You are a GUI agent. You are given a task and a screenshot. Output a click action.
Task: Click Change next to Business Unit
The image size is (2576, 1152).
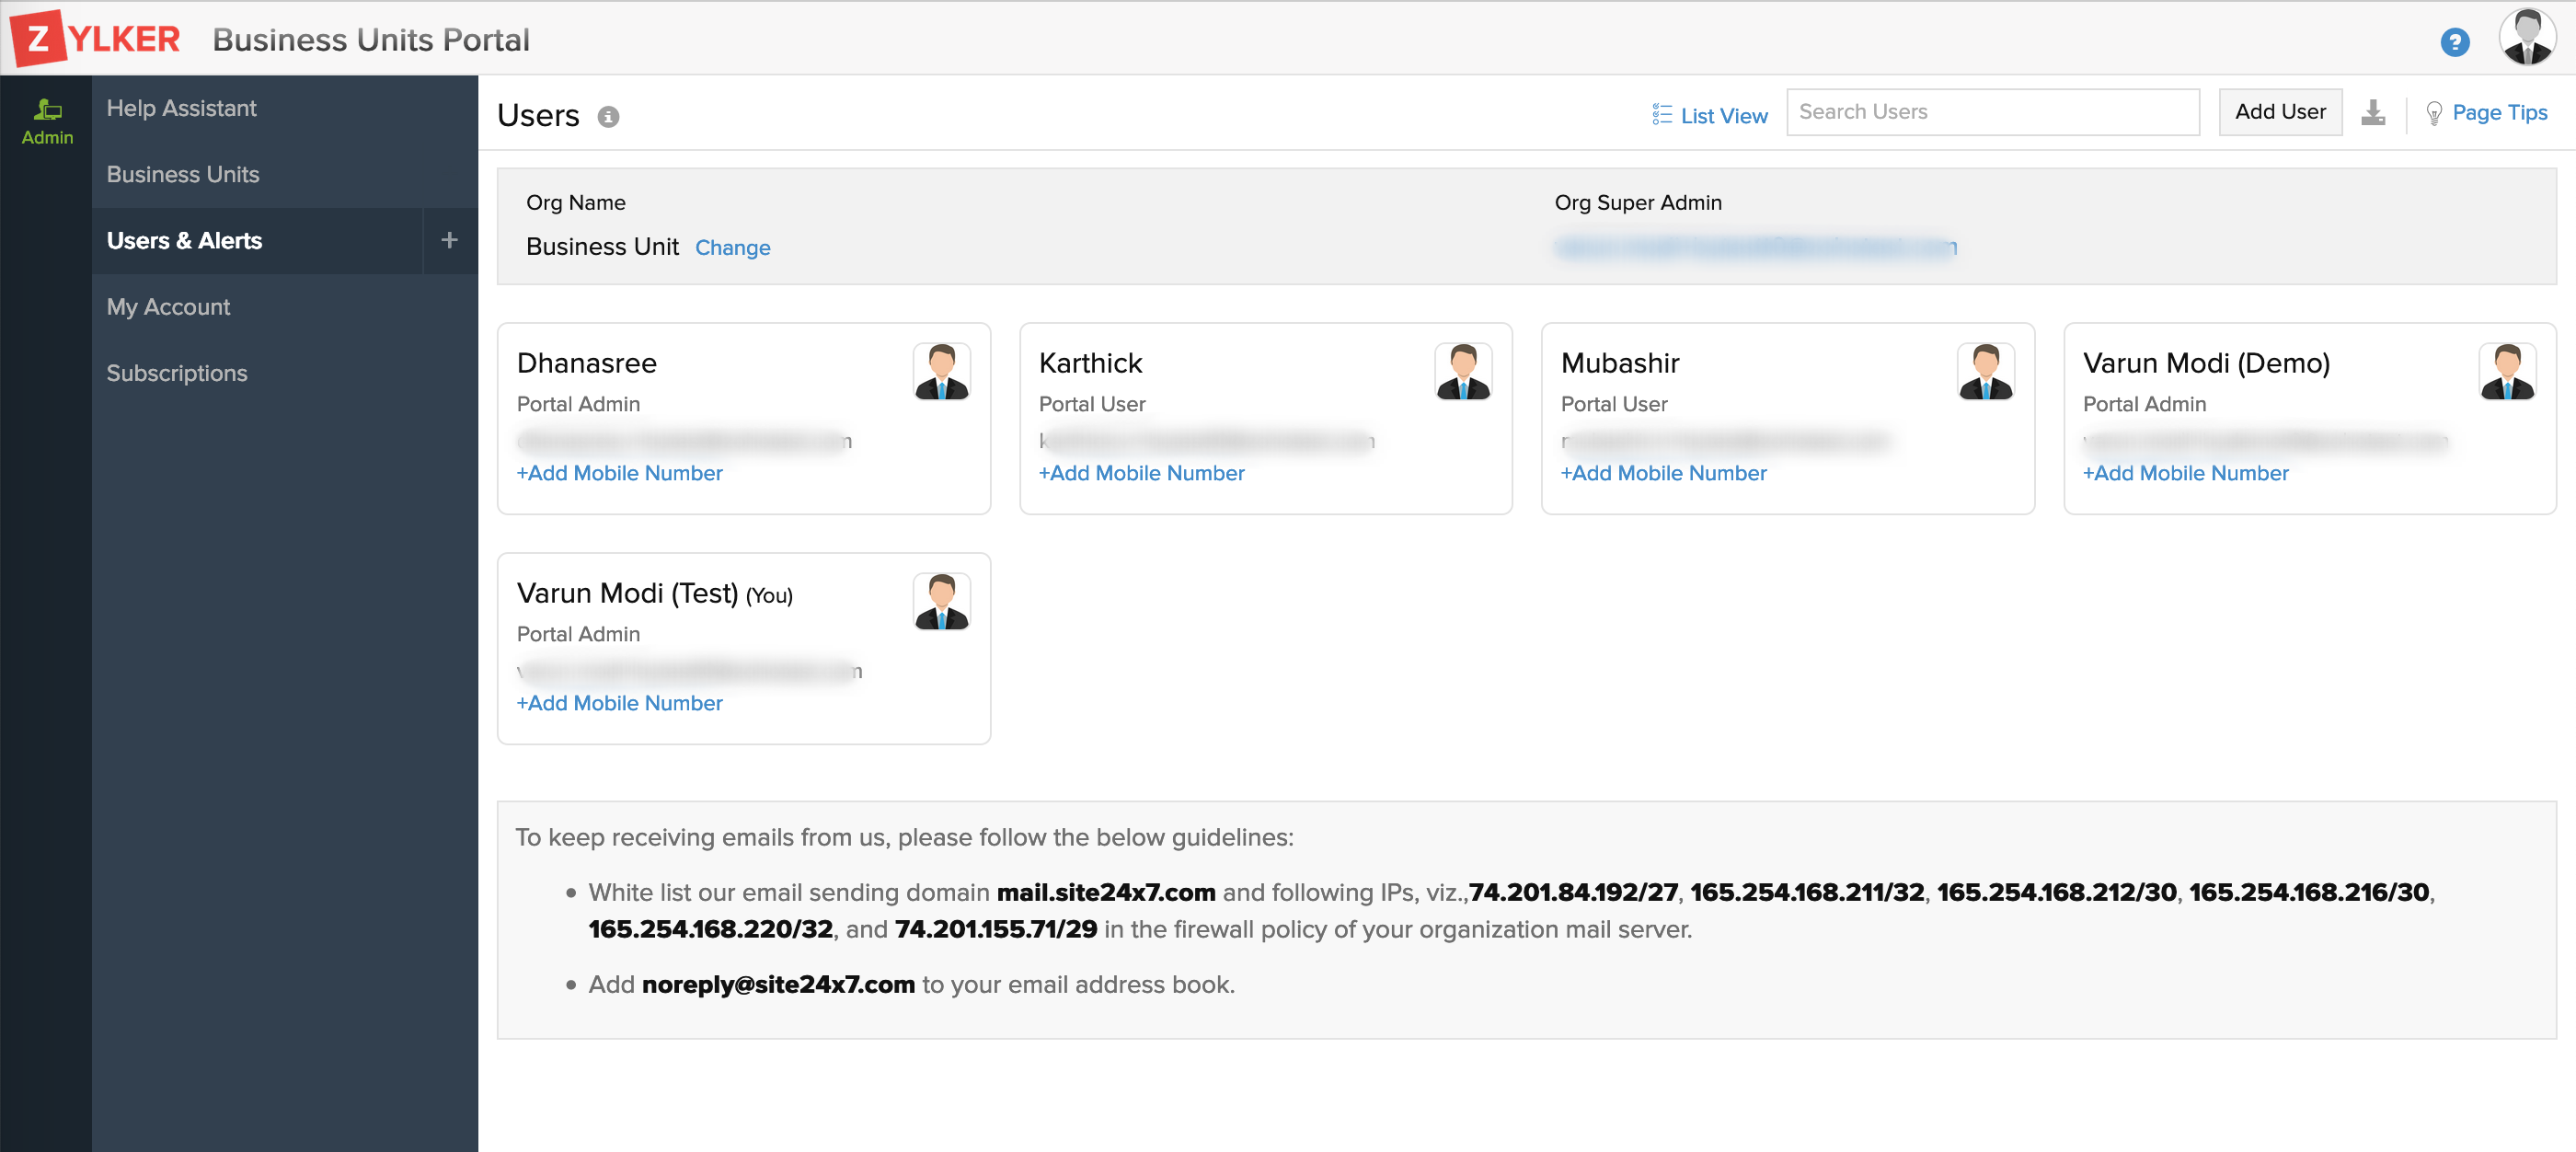(733, 247)
